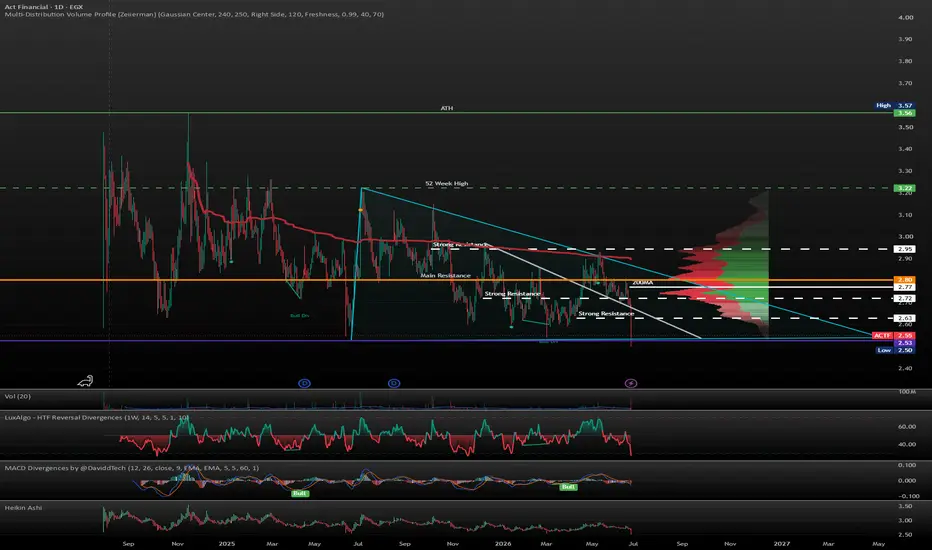Viewport: 932px width, 550px height.
Task: Click the 2025 label on time axis
Action: pyautogui.click(x=226, y=543)
